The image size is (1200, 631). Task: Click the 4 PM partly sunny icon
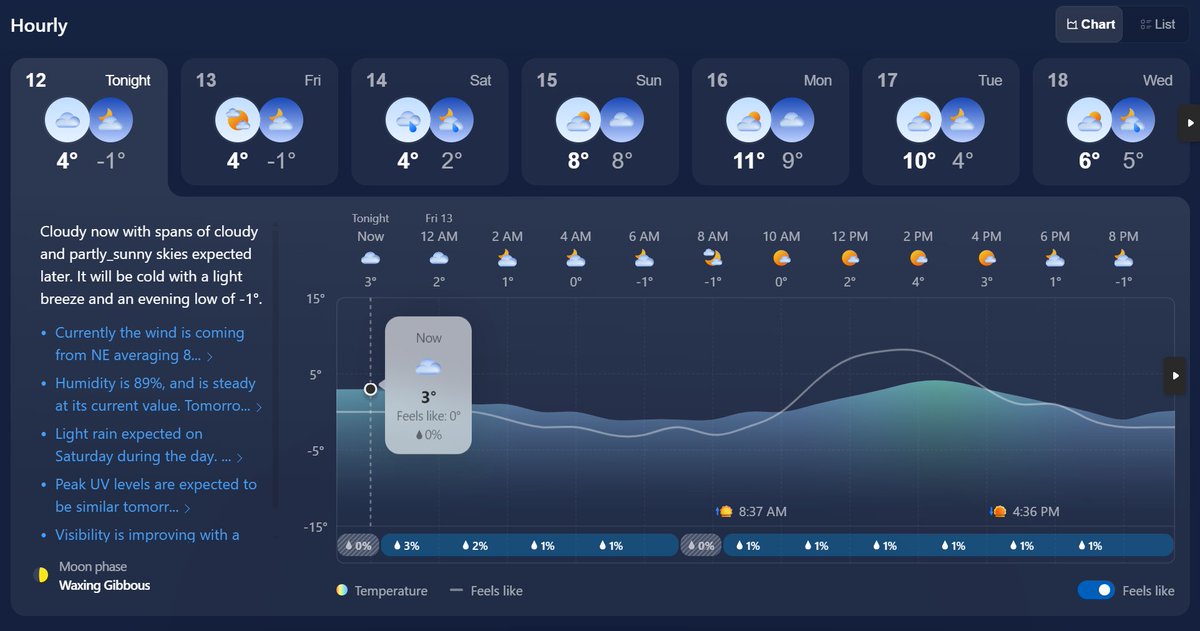(986, 258)
